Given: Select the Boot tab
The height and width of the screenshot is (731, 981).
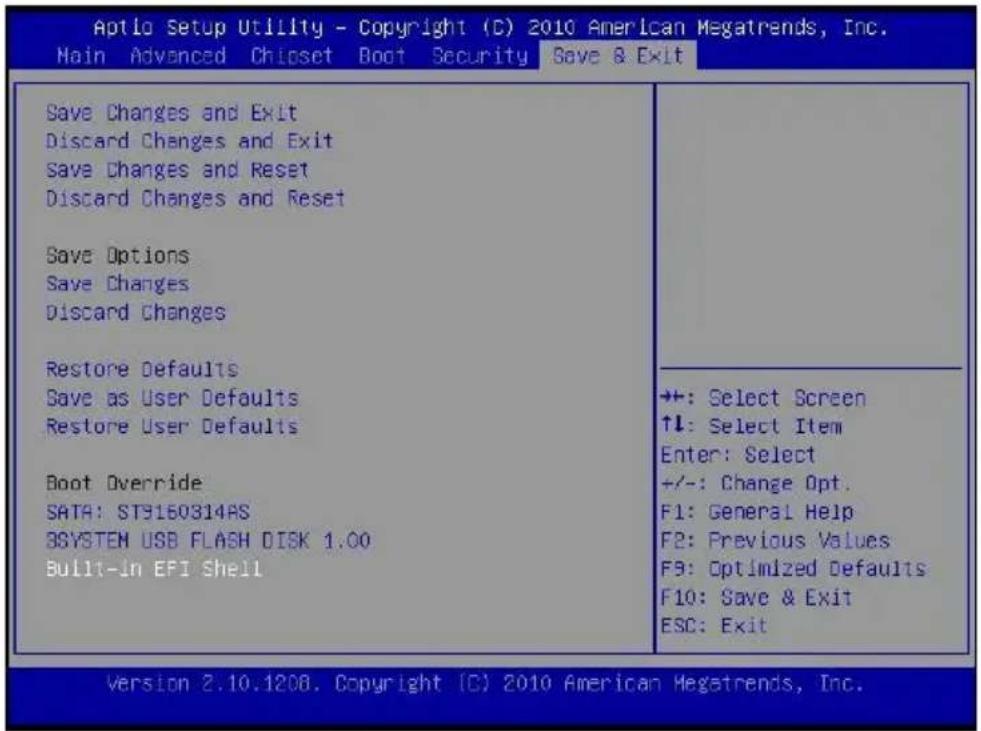Looking at the screenshot, I should point(382,56).
